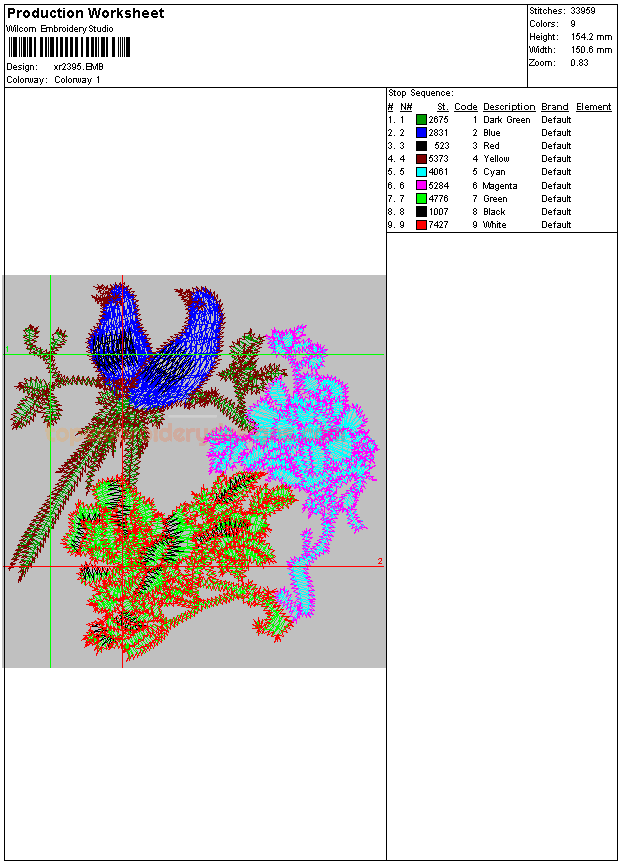Click stitch count 2831
This screenshot has height=861, width=620.
click(x=438, y=132)
